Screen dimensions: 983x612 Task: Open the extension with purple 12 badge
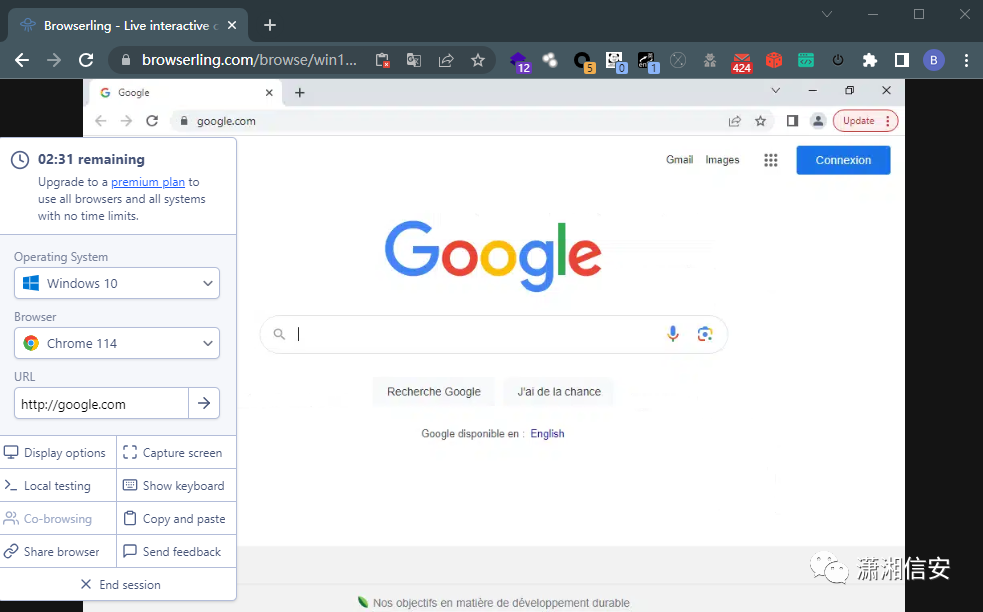click(520, 61)
